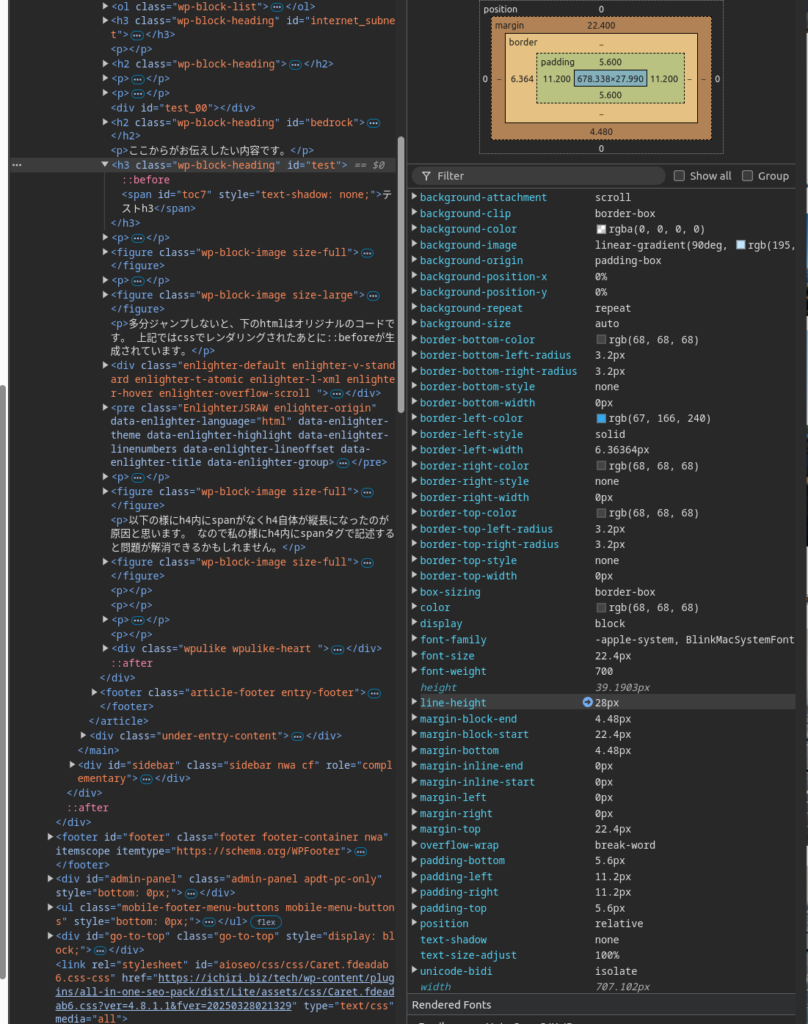Click the font-weight value 700
Viewport: 808px width, 1024px height.
click(x=604, y=671)
